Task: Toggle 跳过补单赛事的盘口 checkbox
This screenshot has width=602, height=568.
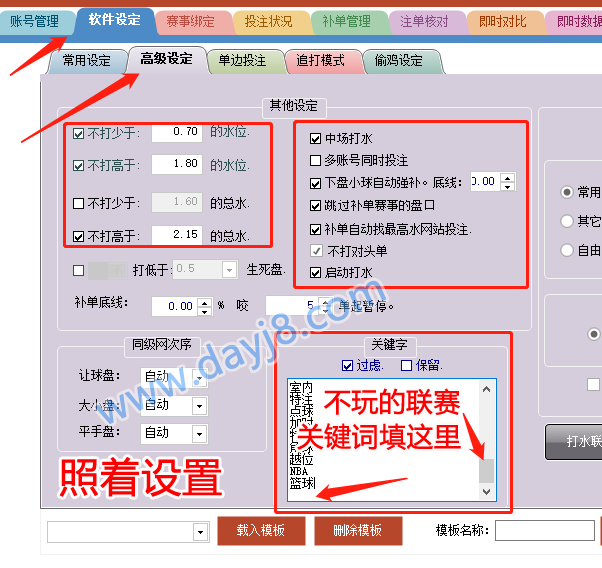Action: 315,206
